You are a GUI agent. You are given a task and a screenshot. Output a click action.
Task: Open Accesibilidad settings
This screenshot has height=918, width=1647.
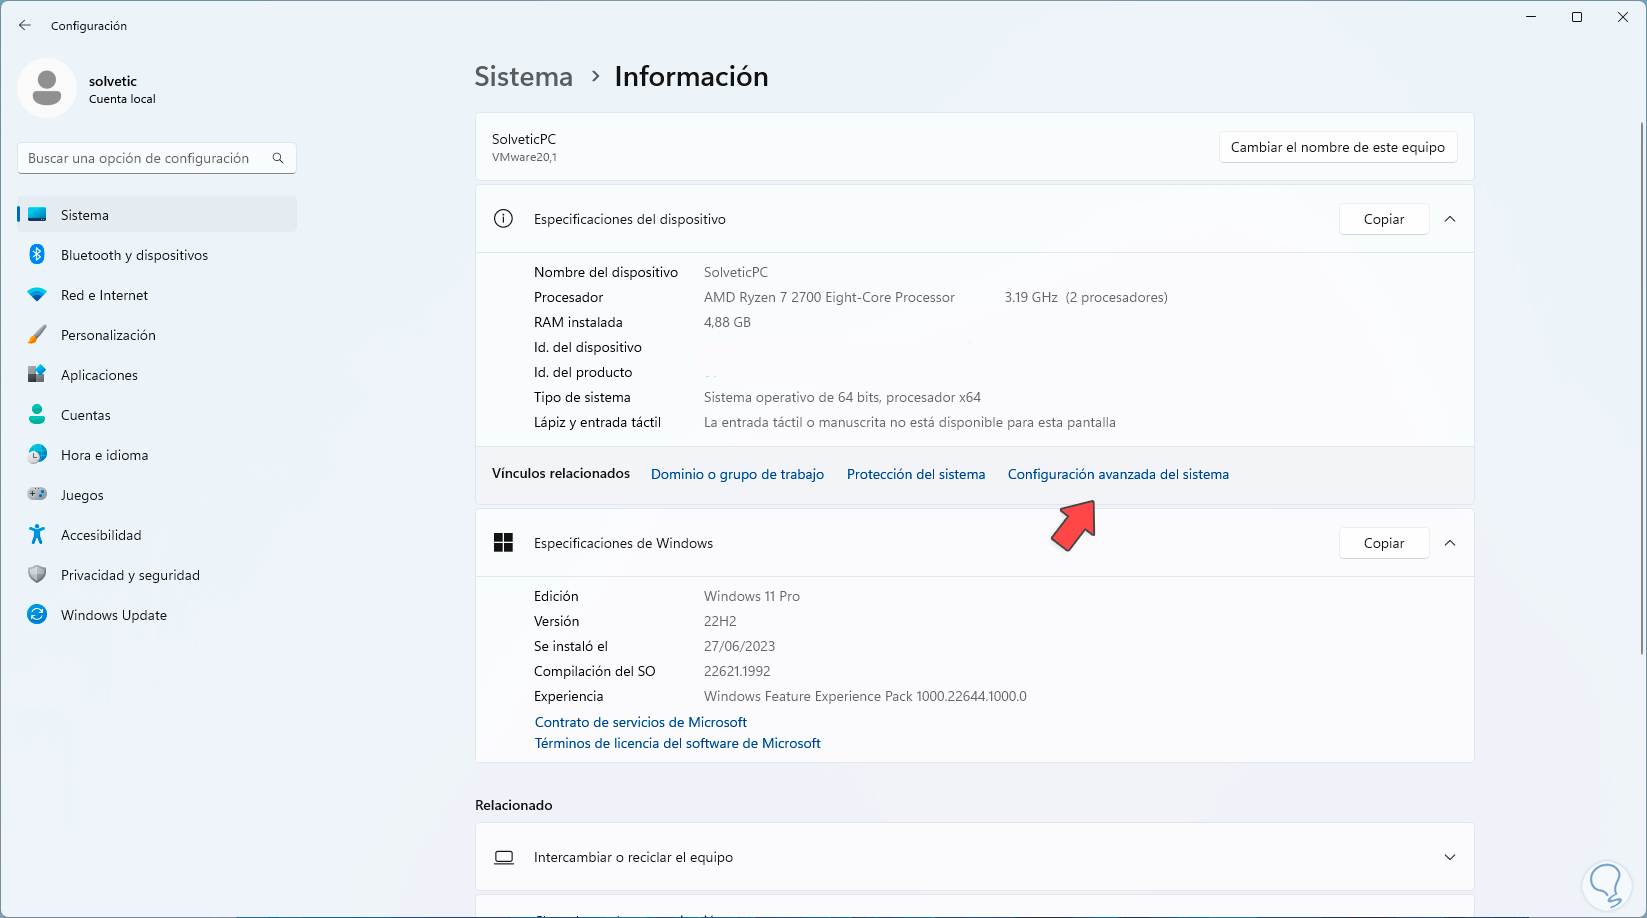[157, 535]
